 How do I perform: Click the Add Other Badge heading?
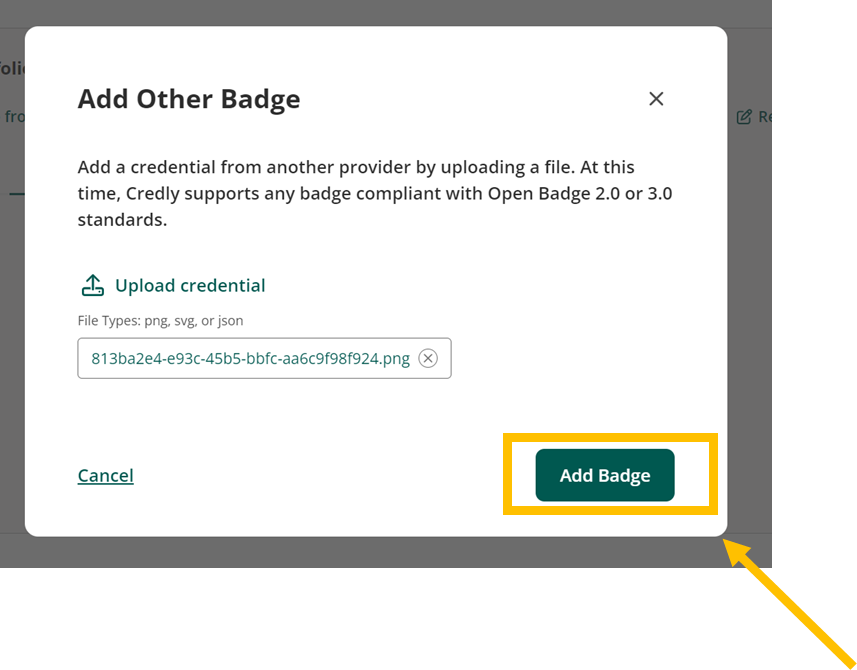tap(189, 99)
